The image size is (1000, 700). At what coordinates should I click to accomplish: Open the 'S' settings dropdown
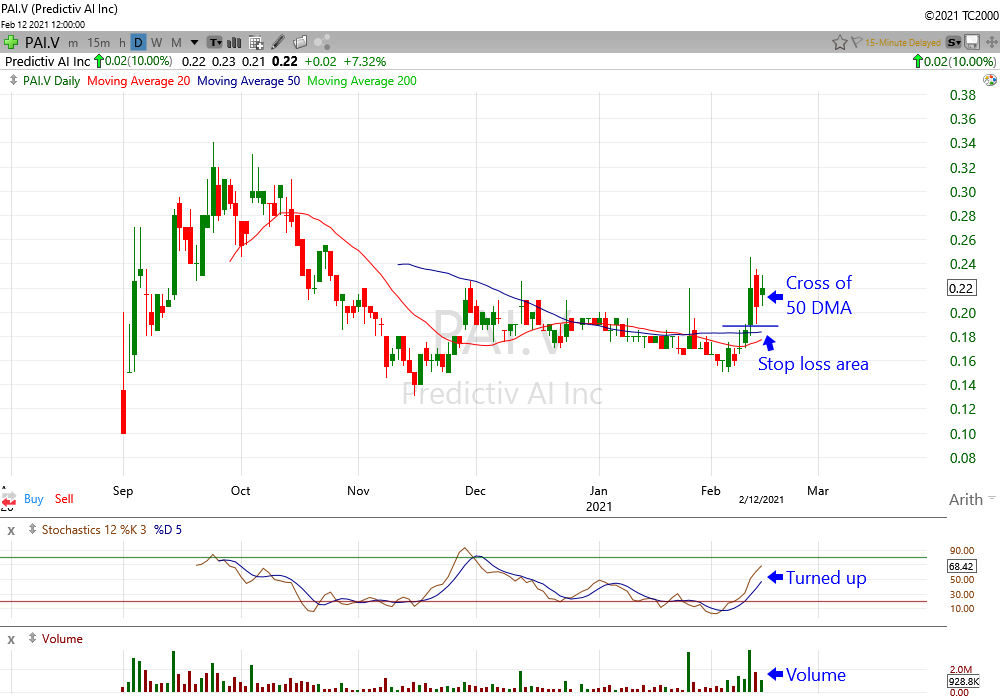(953, 43)
